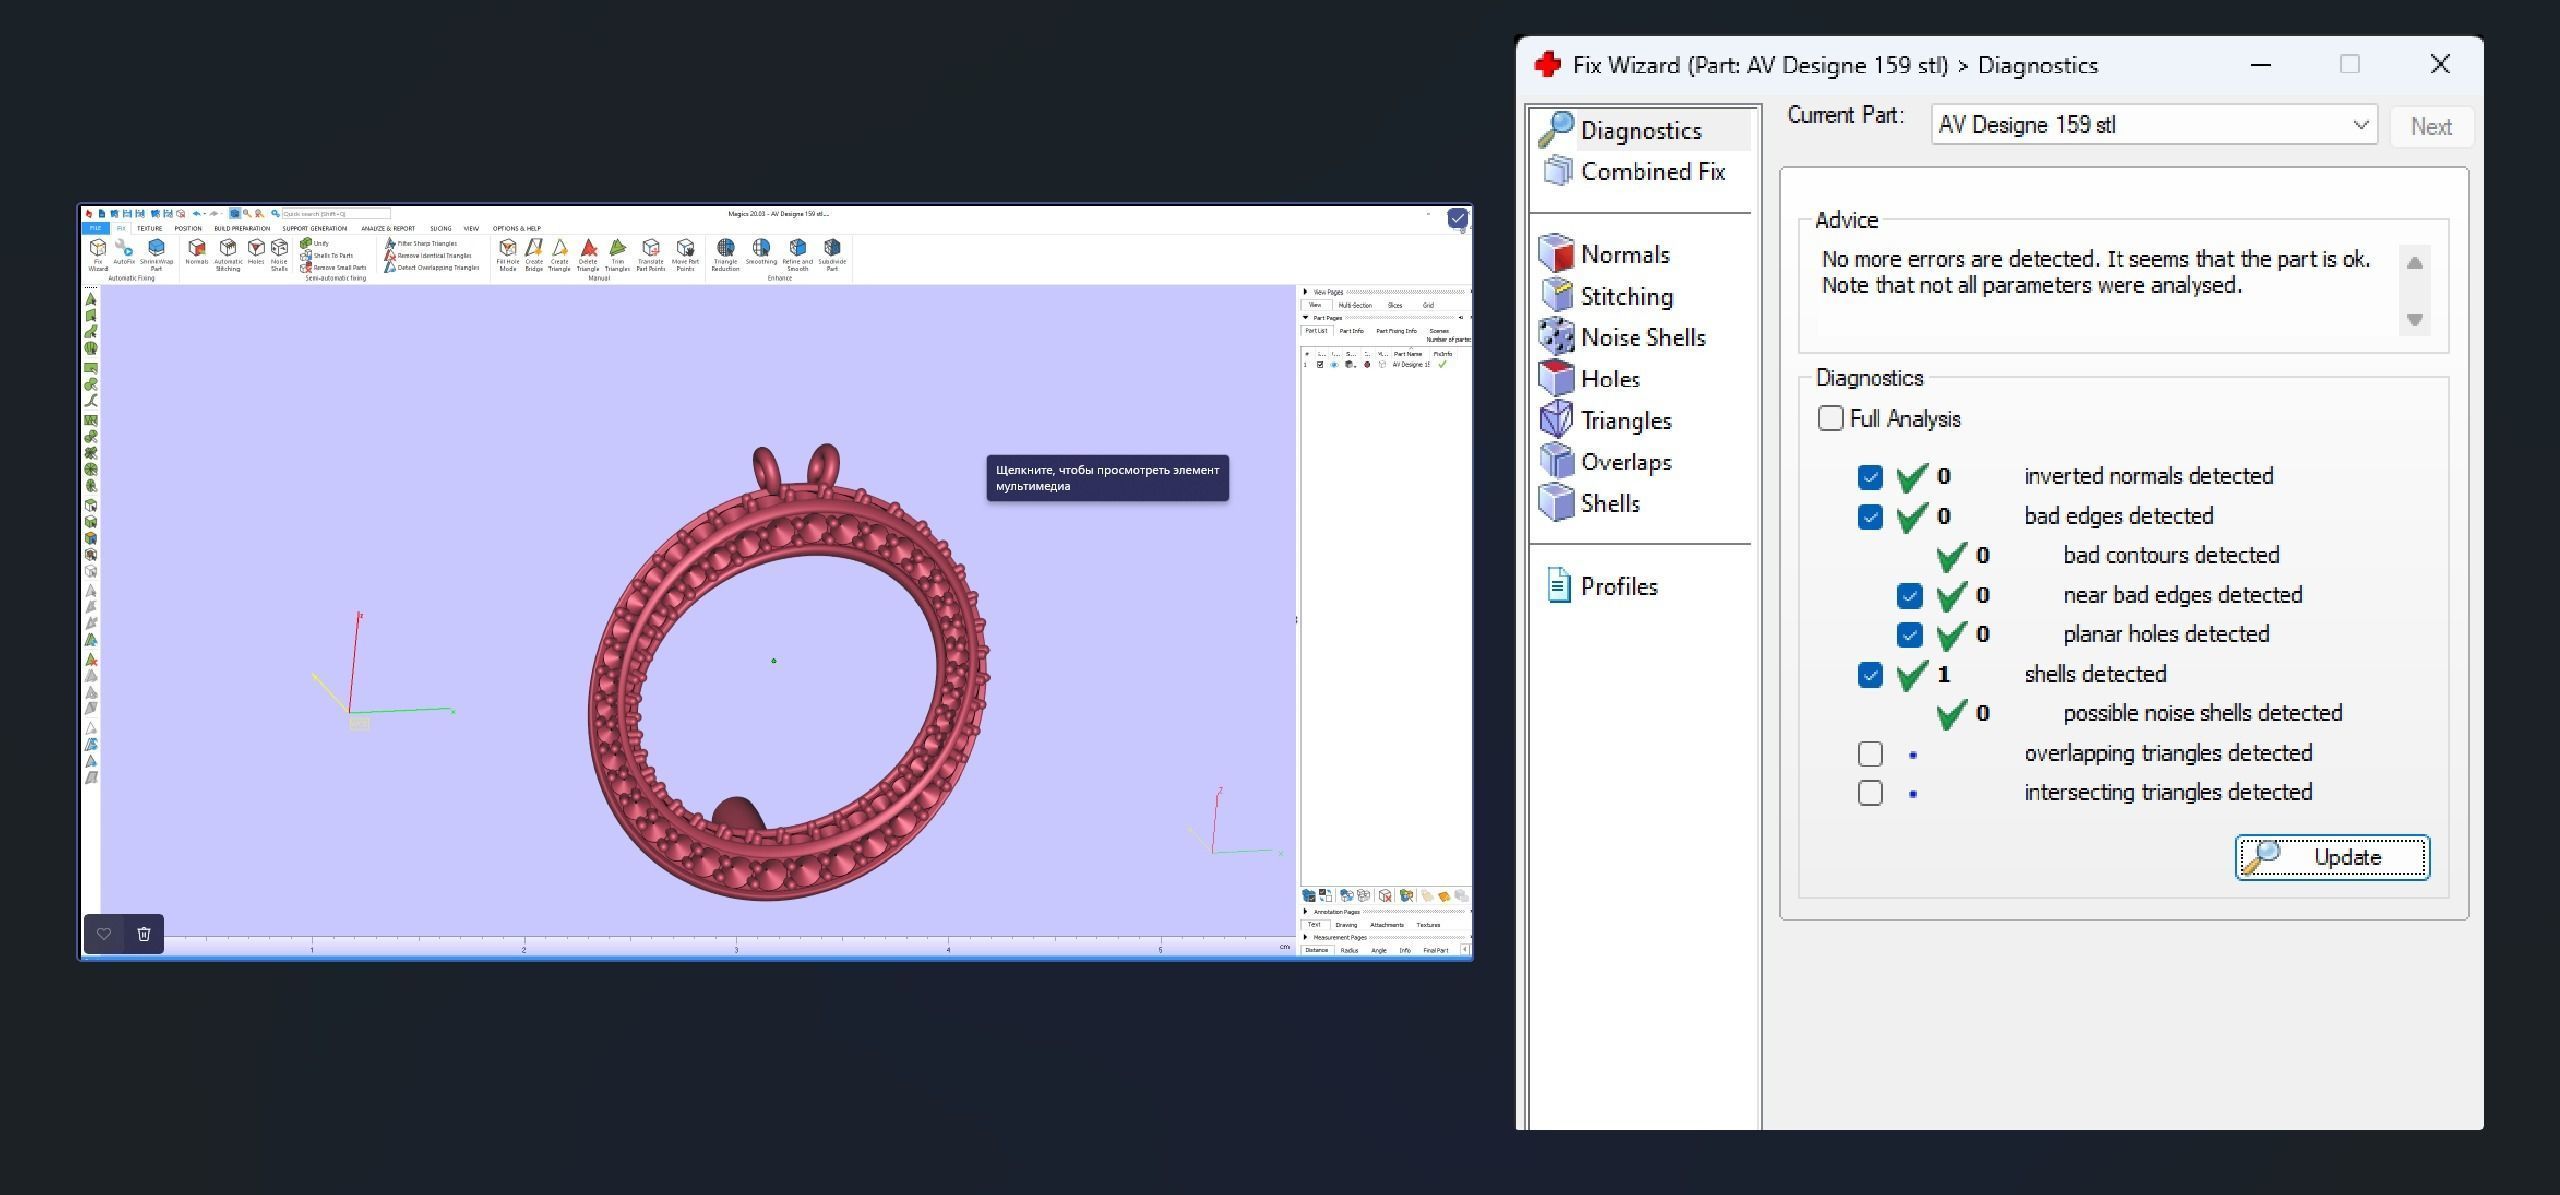Viewport: 2560px width, 1195px height.
Task: Open the Stitching fixing page
Action: click(1625, 297)
